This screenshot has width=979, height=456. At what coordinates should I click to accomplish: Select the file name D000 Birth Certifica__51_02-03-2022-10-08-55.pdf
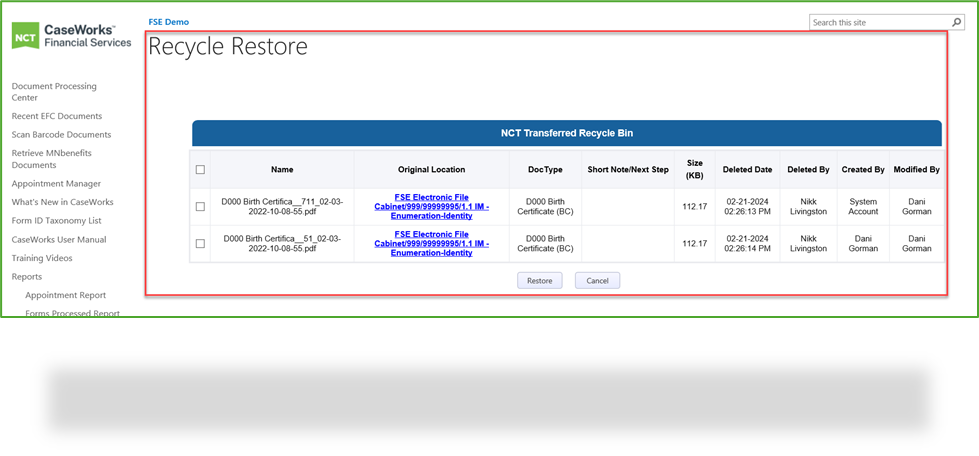coord(282,244)
